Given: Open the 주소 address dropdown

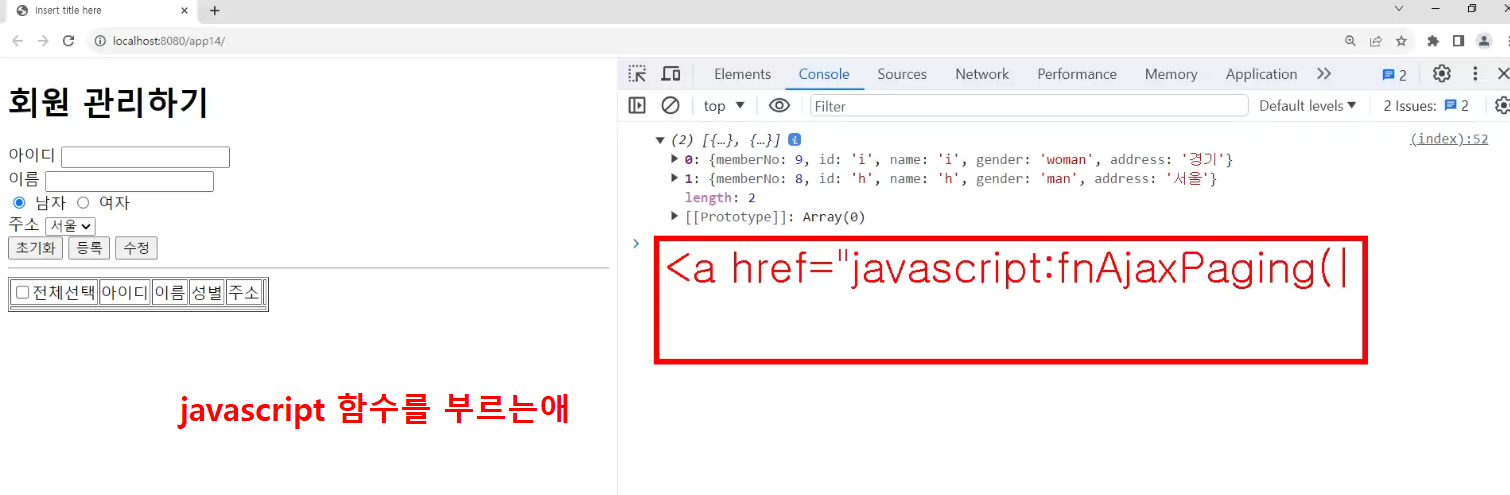Looking at the screenshot, I should tap(70, 226).
